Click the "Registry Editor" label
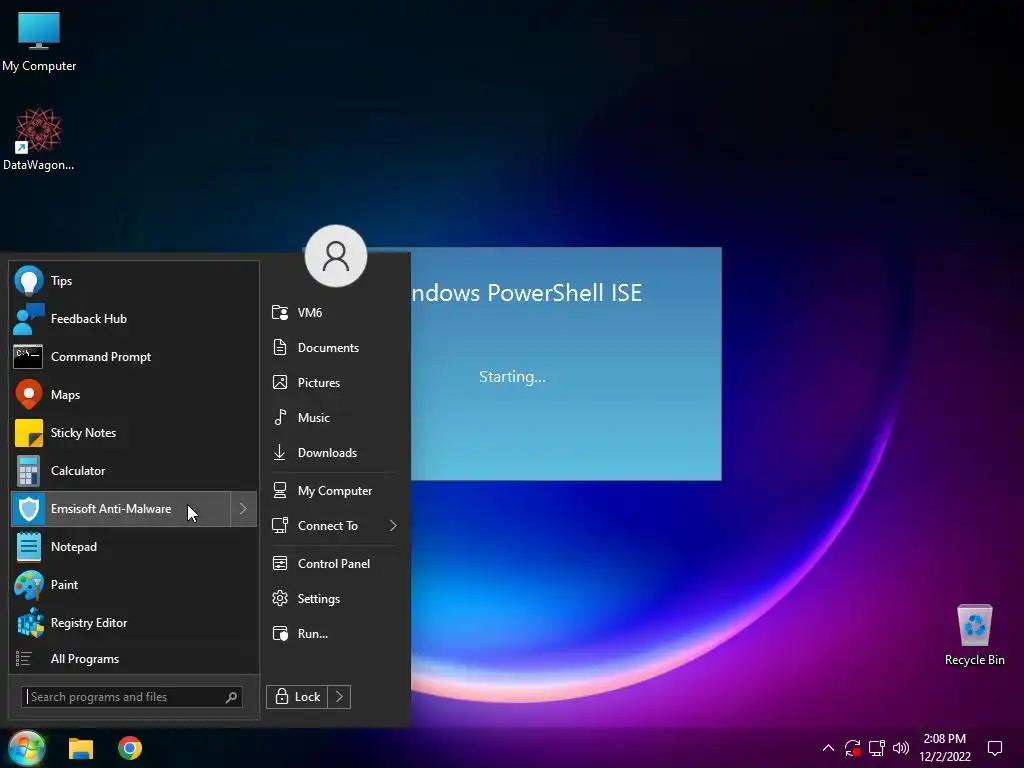 pos(89,623)
